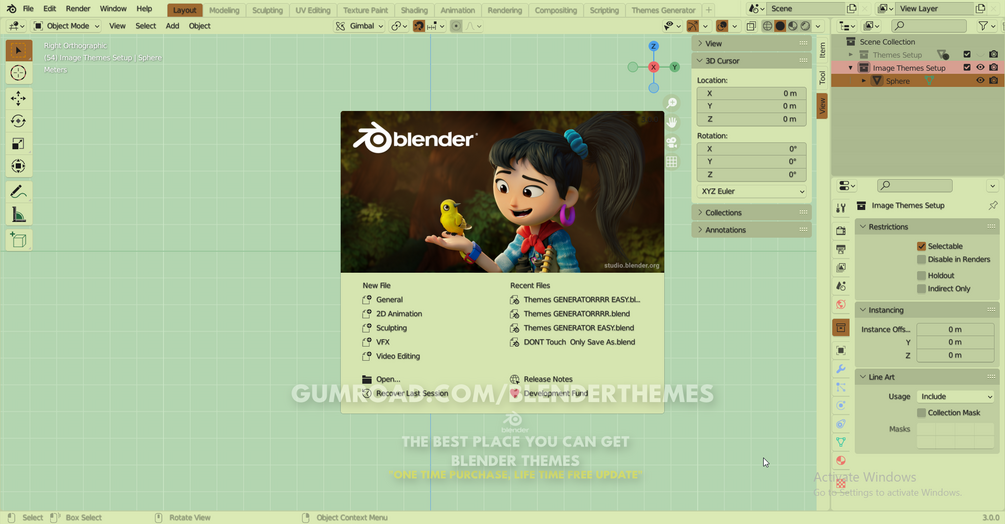The image size is (1005, 524).
Task: Open the Output properties tab icon
Action: (841, 249)
